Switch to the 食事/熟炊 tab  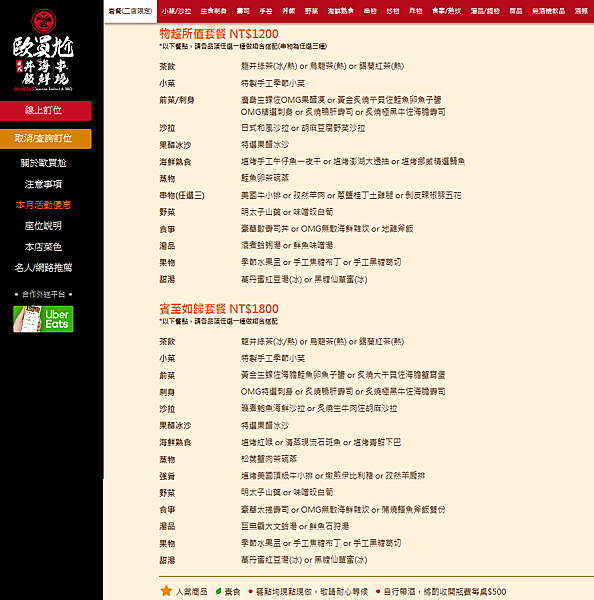pos(446,11)
